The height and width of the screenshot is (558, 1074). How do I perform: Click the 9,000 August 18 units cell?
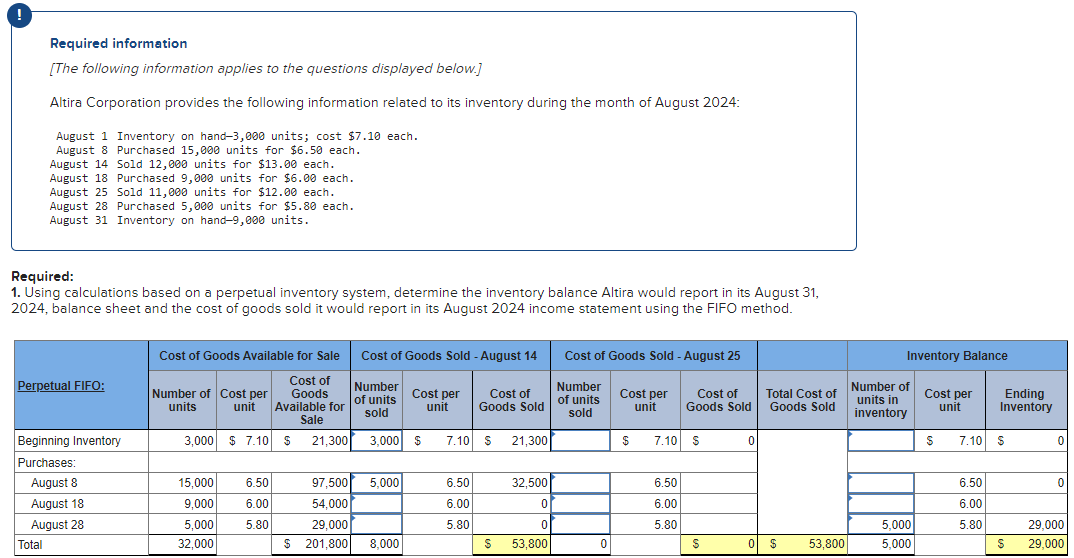pos(183,504)
